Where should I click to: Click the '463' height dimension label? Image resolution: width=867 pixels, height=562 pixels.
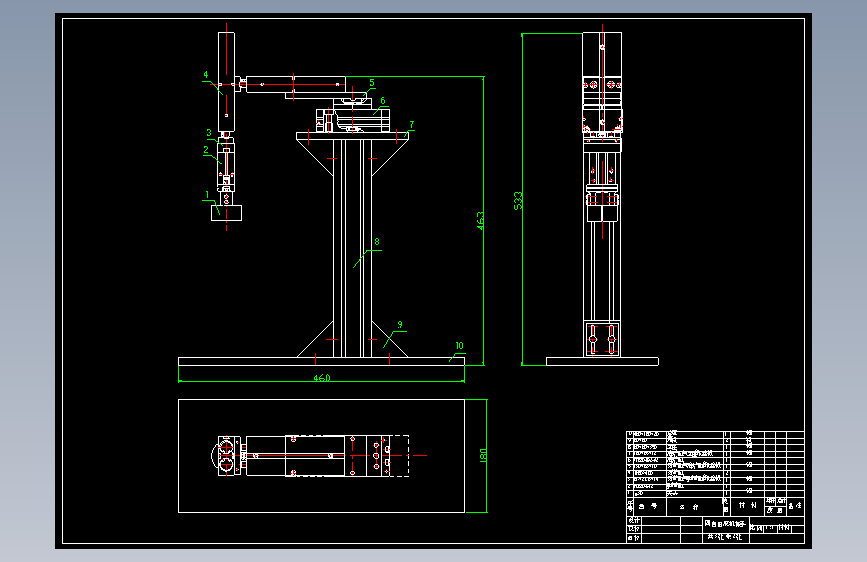480,221
